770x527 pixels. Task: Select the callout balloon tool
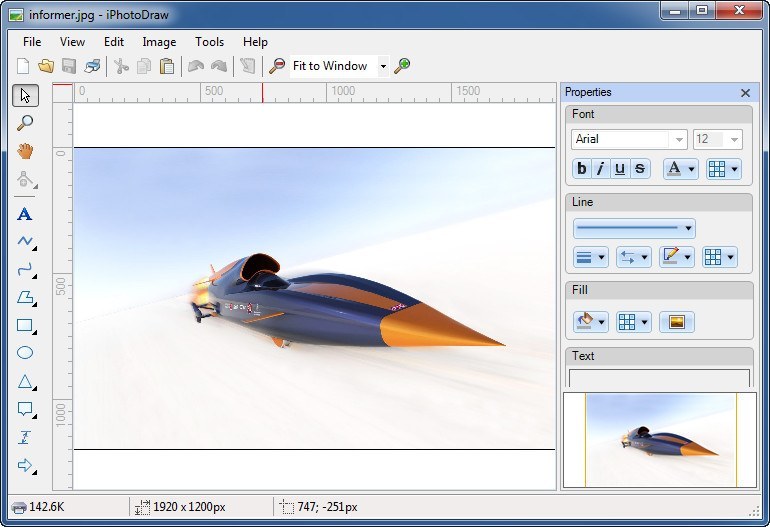point(25,409)
